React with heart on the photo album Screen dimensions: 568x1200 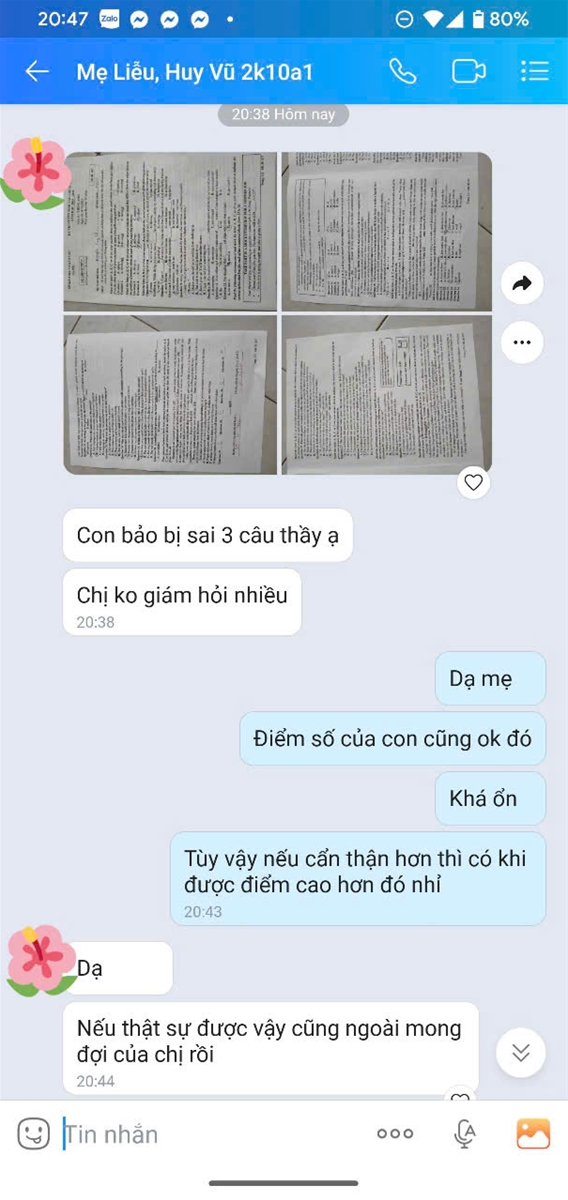(473, 483)
